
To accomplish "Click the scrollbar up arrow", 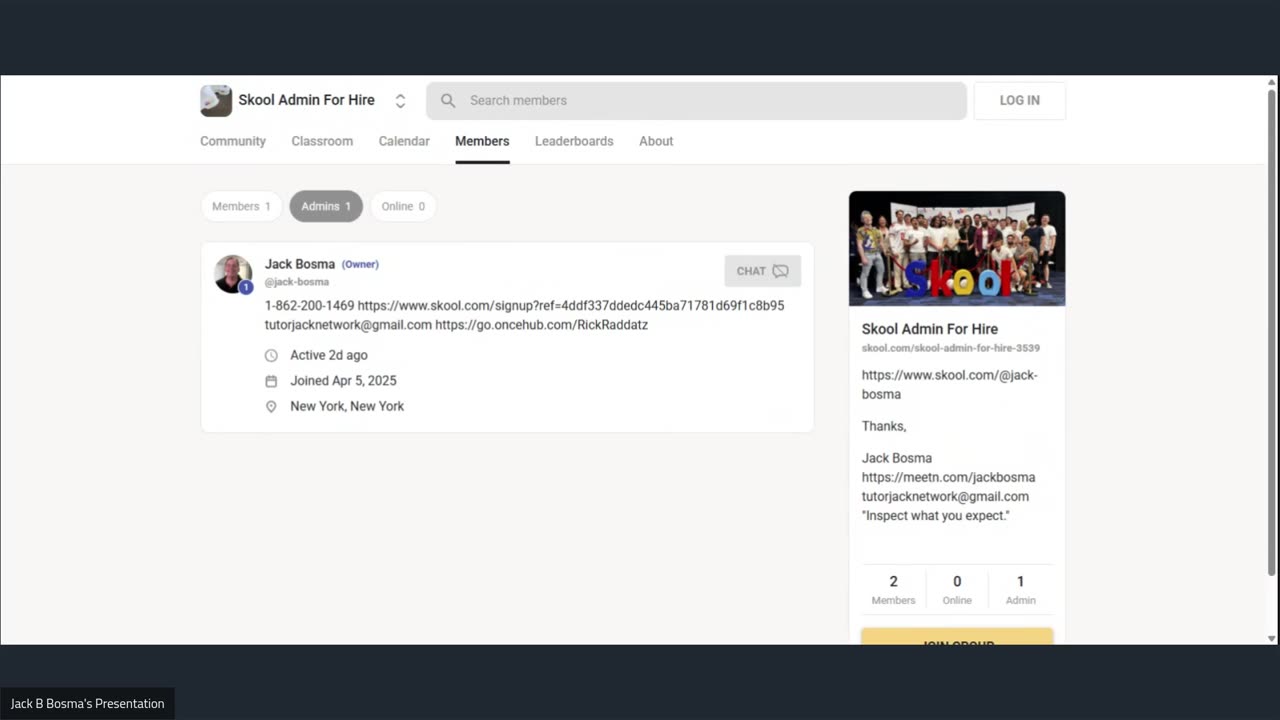I will (x=1272, y=83).
